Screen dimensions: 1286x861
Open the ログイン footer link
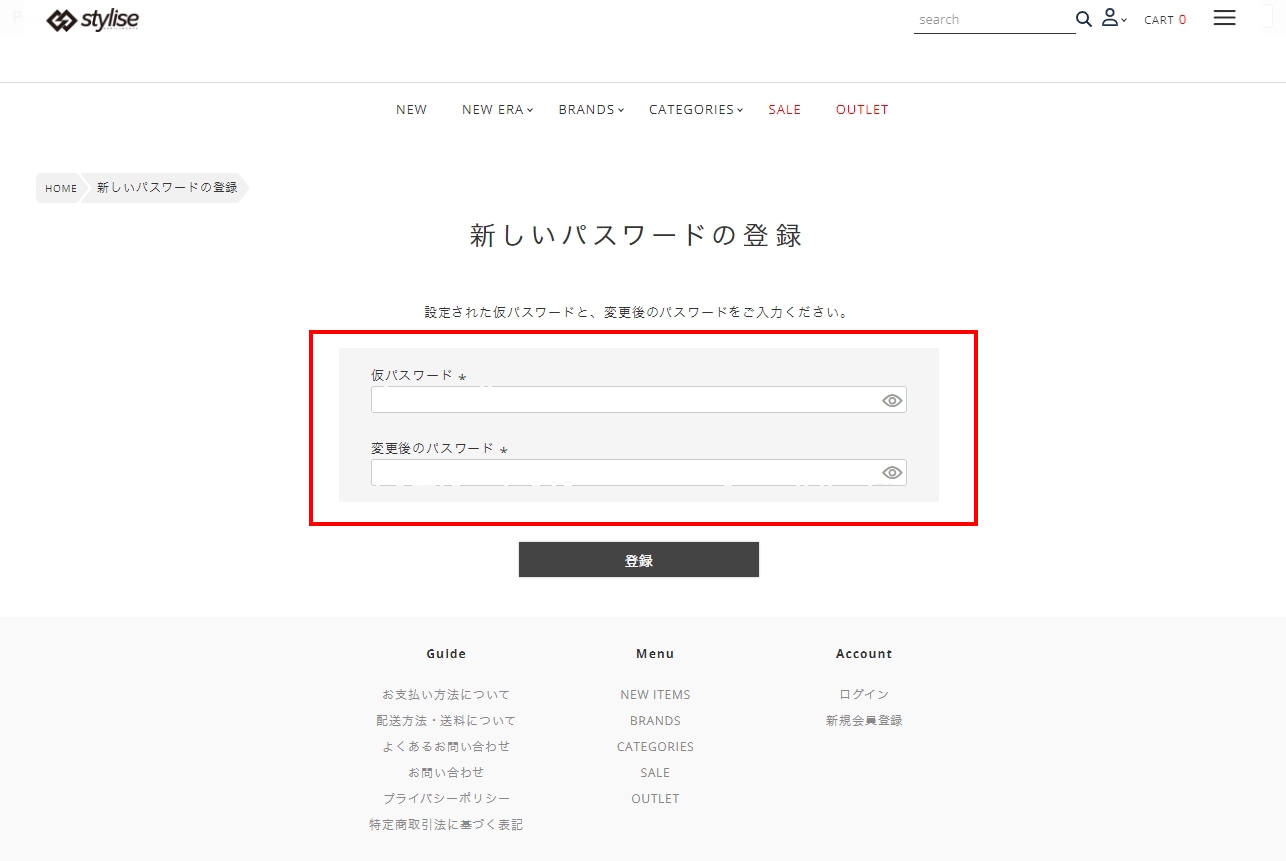tap(864, 694)
